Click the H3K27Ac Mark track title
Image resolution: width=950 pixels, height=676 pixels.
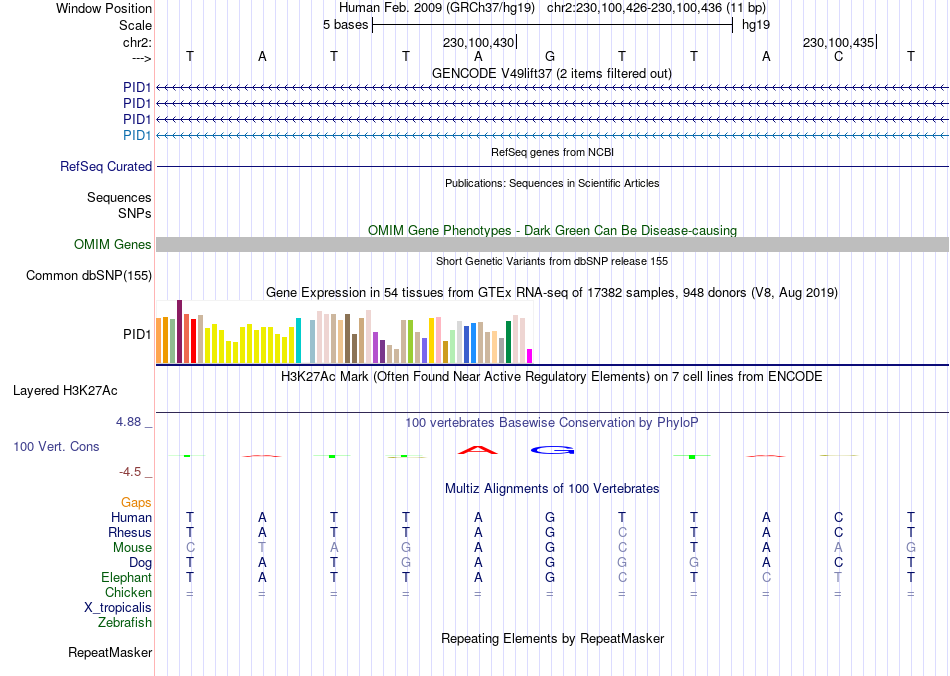point(552,376)
